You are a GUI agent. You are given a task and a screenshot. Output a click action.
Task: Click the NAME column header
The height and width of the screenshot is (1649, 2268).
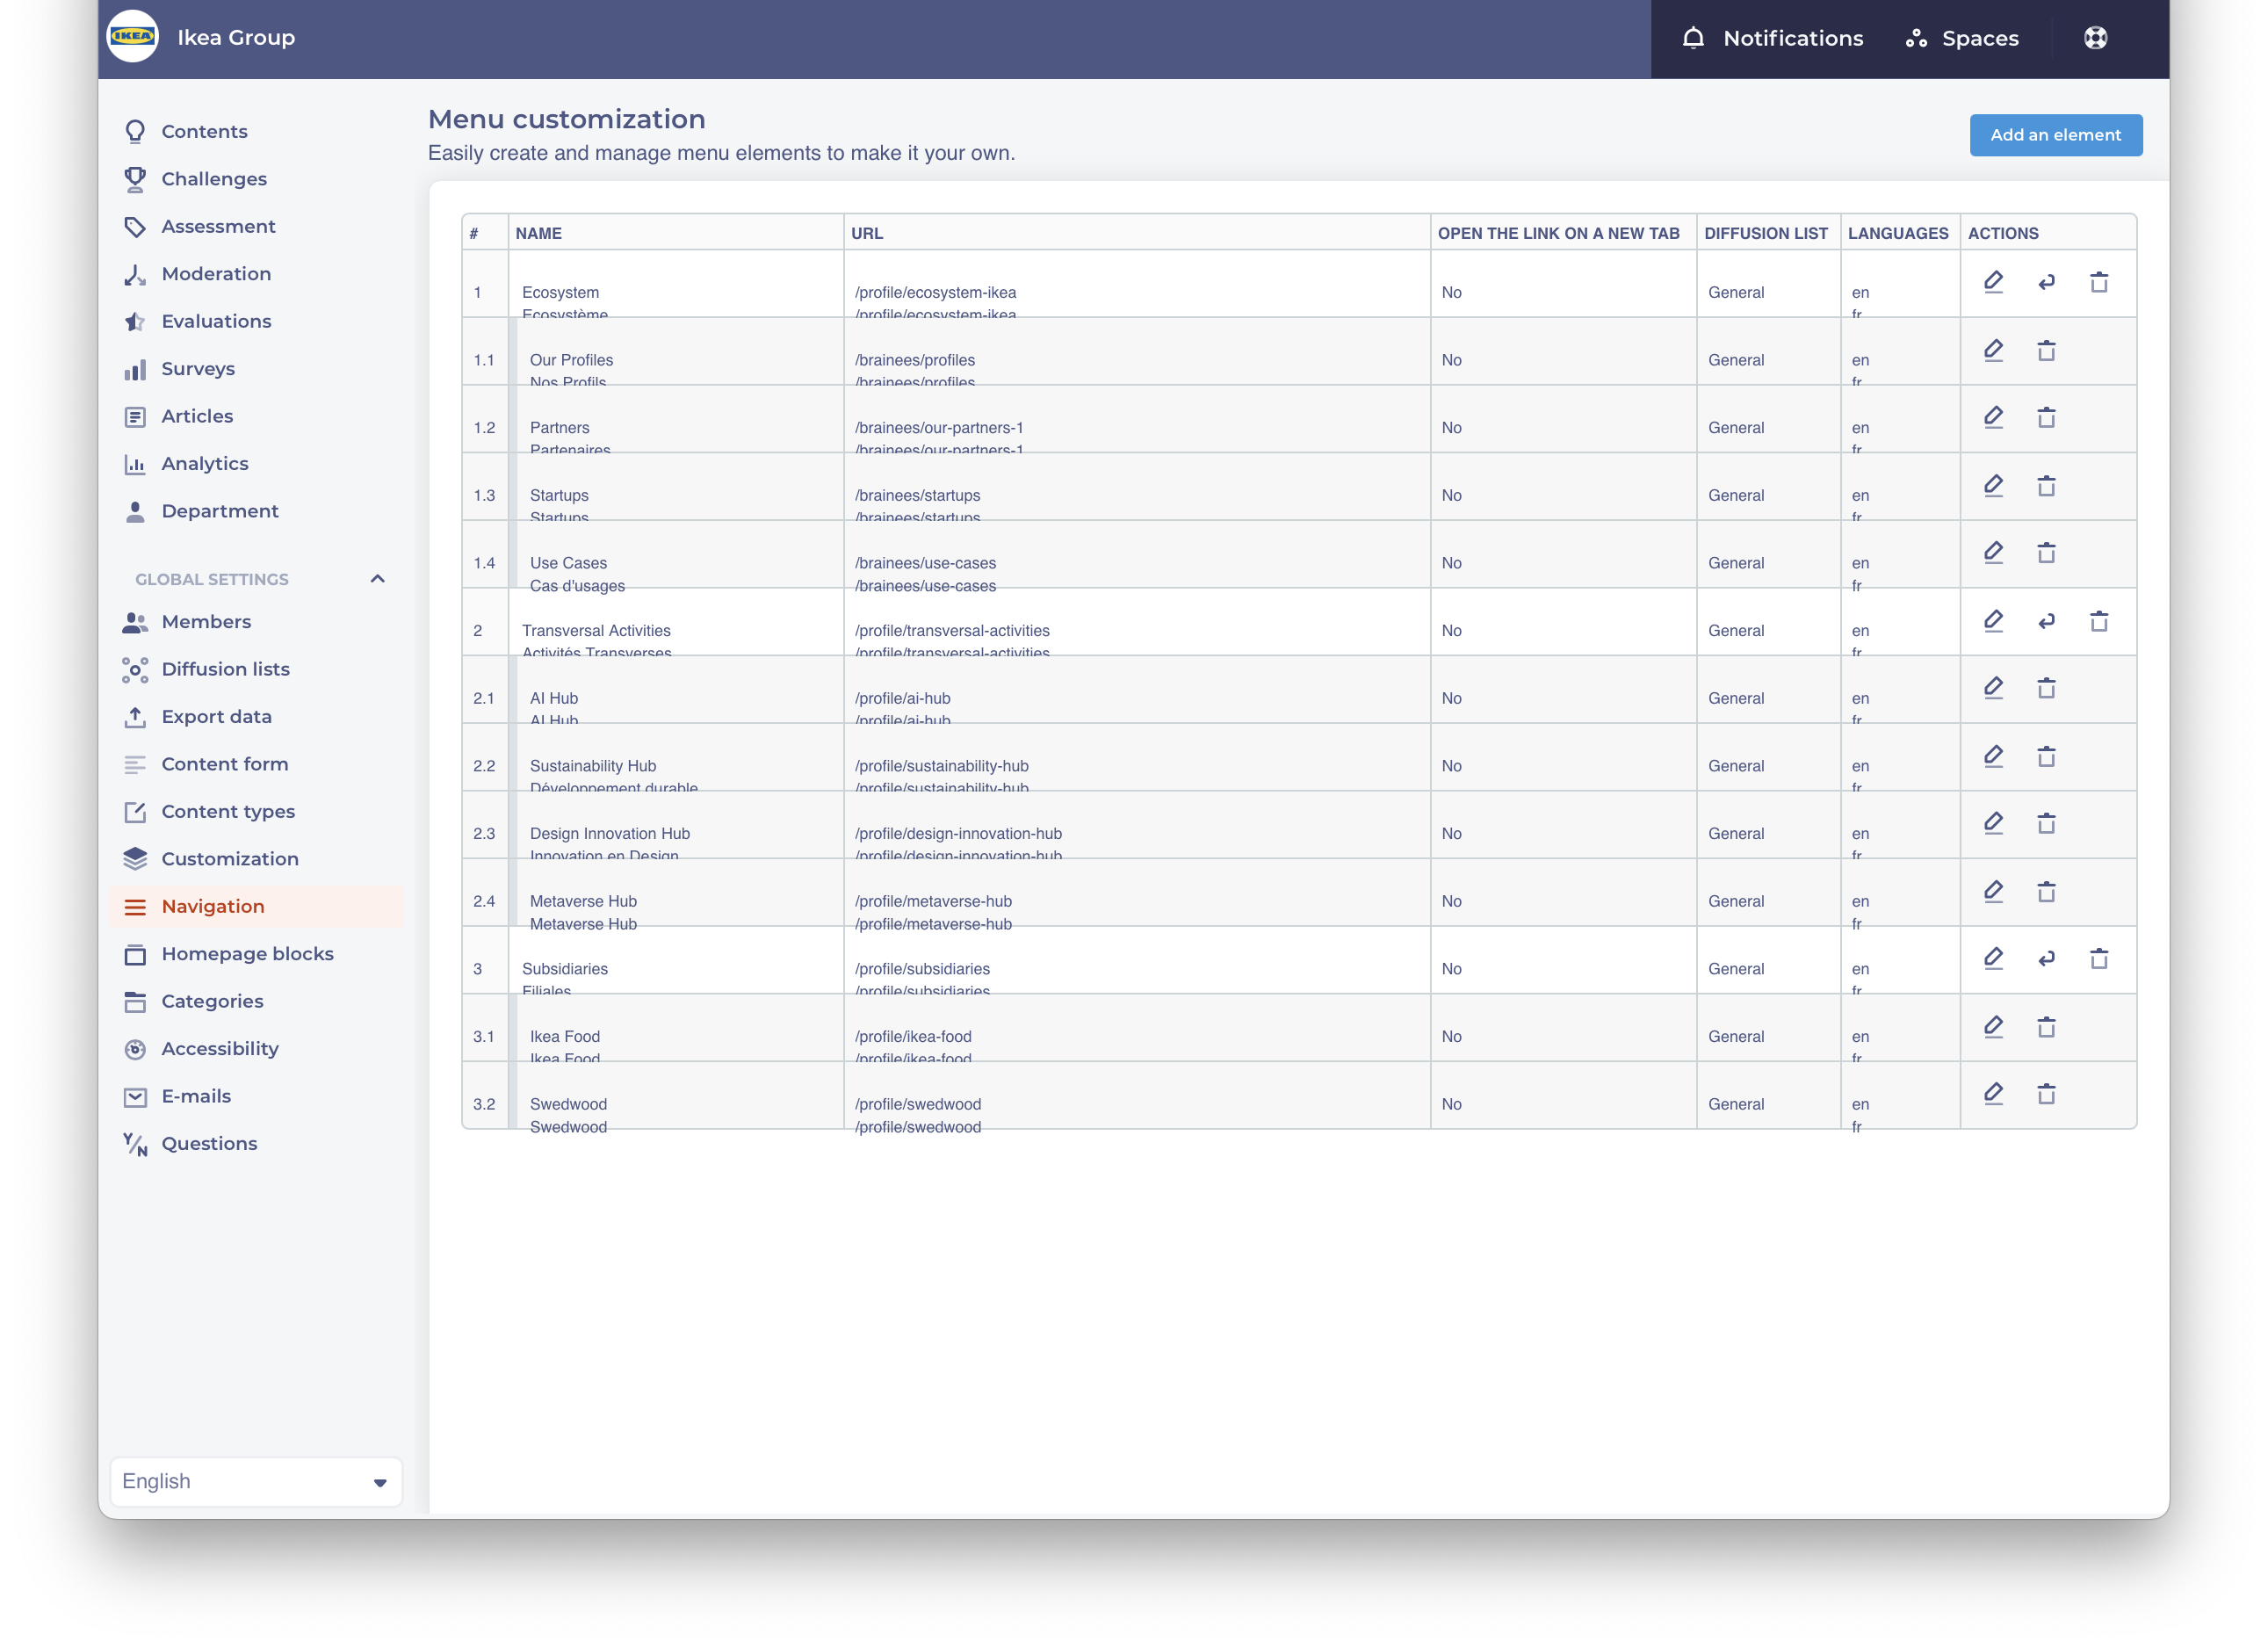(539, 233)
